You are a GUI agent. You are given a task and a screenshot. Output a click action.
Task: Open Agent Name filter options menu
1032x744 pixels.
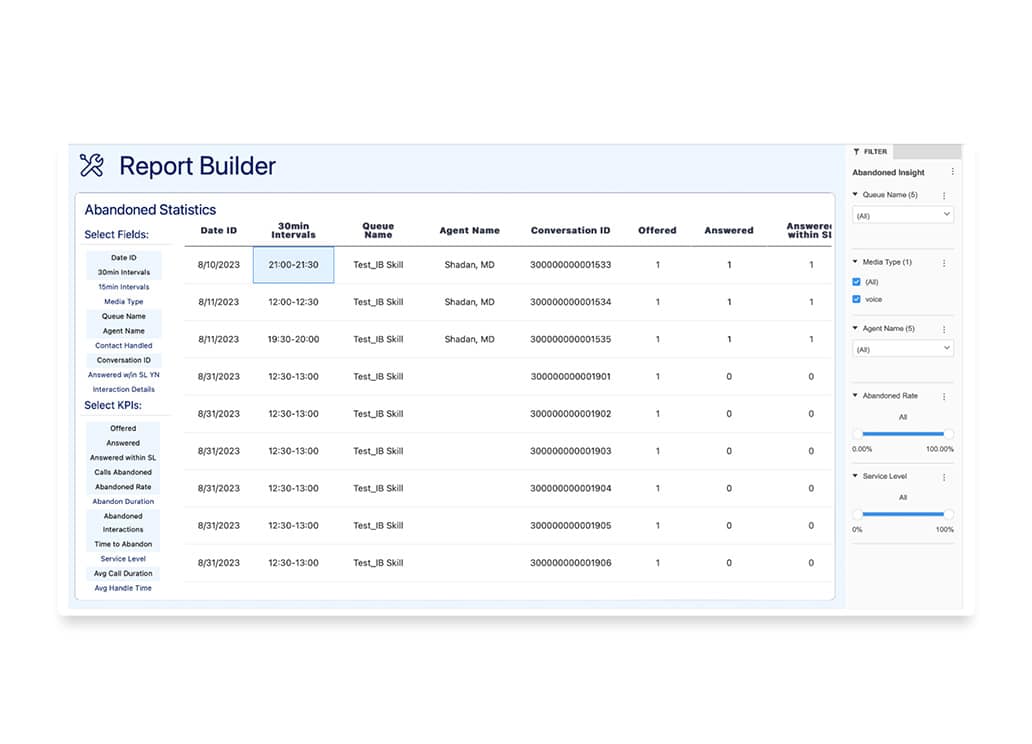[x=944, y=329]
